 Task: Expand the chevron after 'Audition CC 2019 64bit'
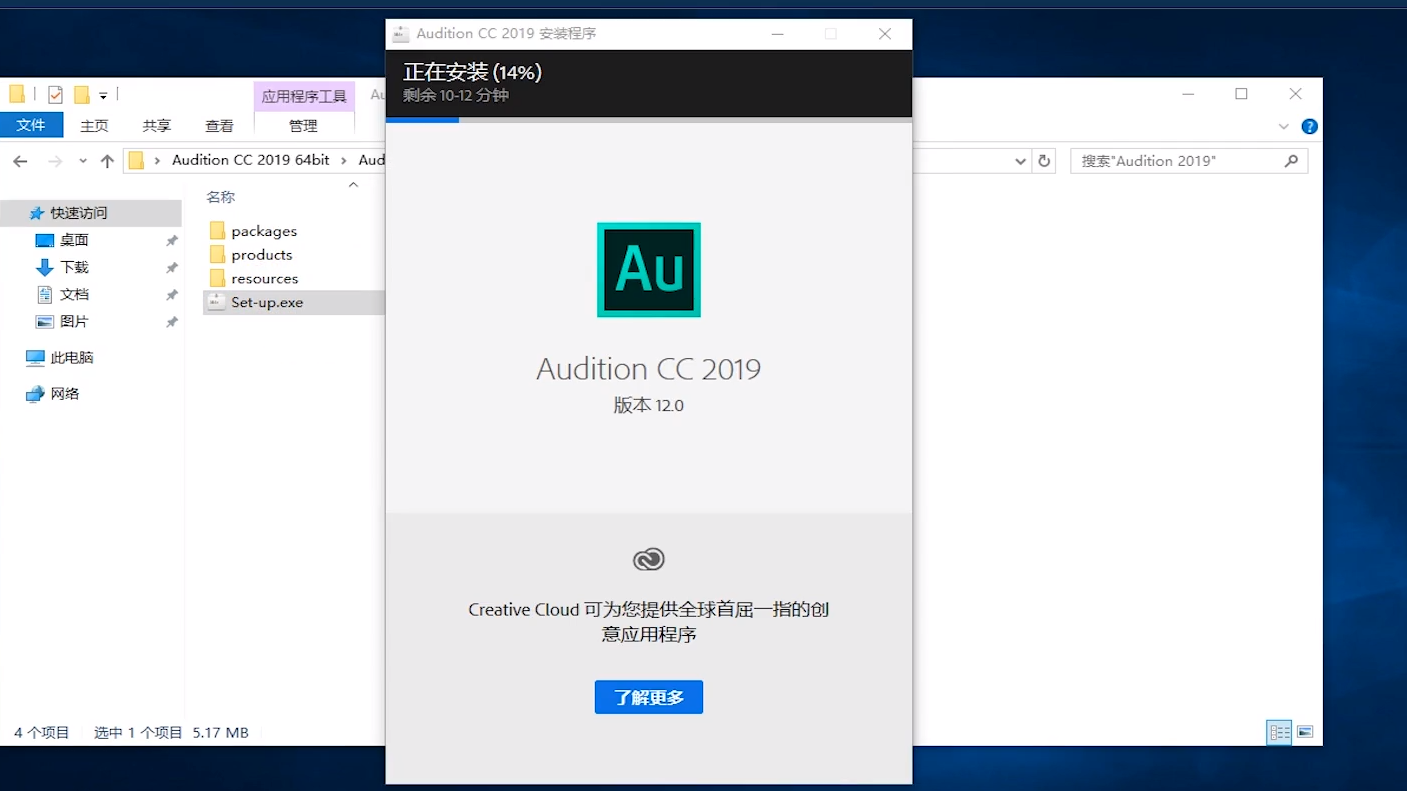click(x=344, y=160)
